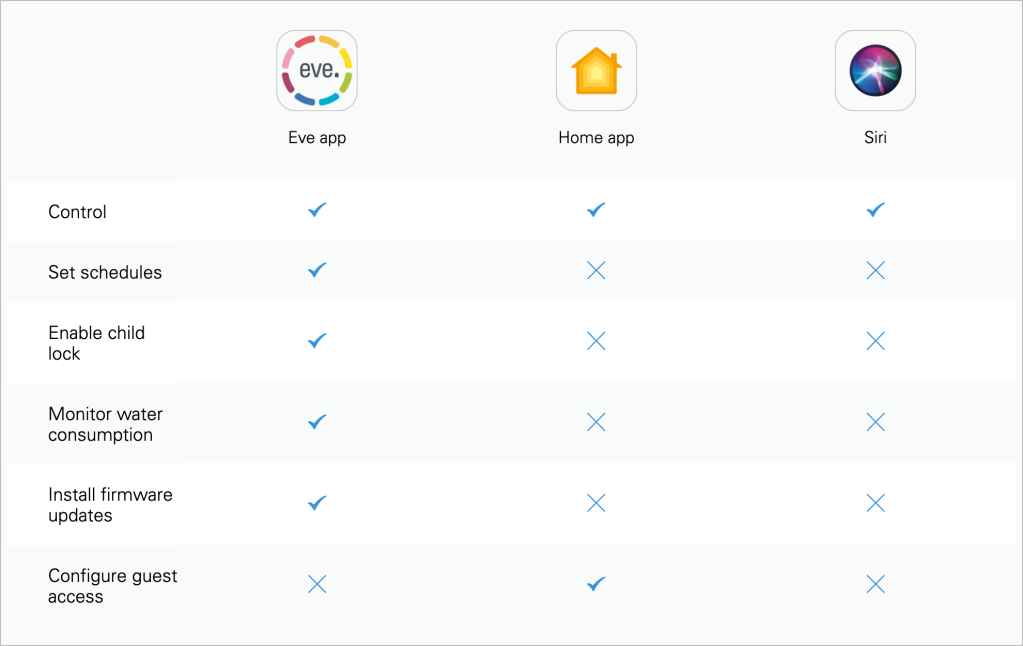Click the Enable child lock checkmark for Eve
Image resolution: width=1023 pixels, height=646 pixels.
(317, 341)
